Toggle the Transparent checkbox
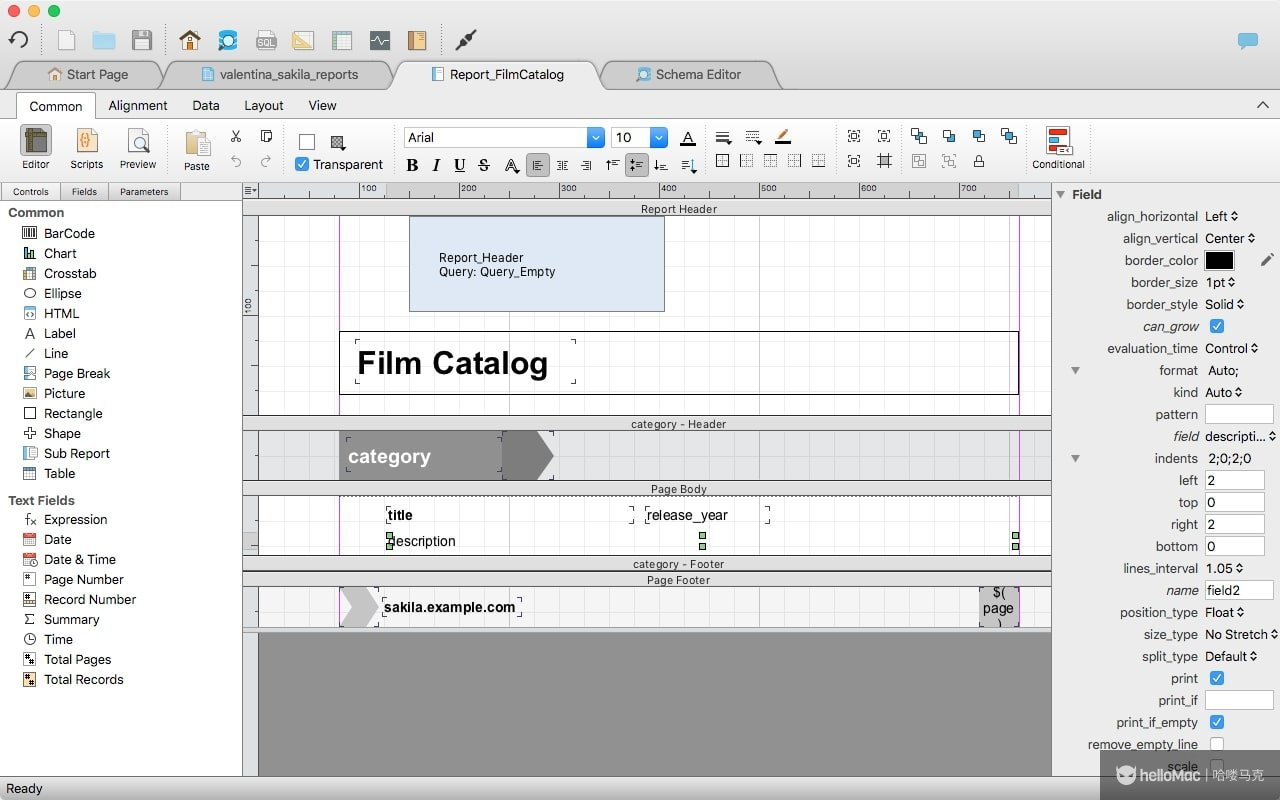This screenshot has width=1280, height=800. point(302,164)
